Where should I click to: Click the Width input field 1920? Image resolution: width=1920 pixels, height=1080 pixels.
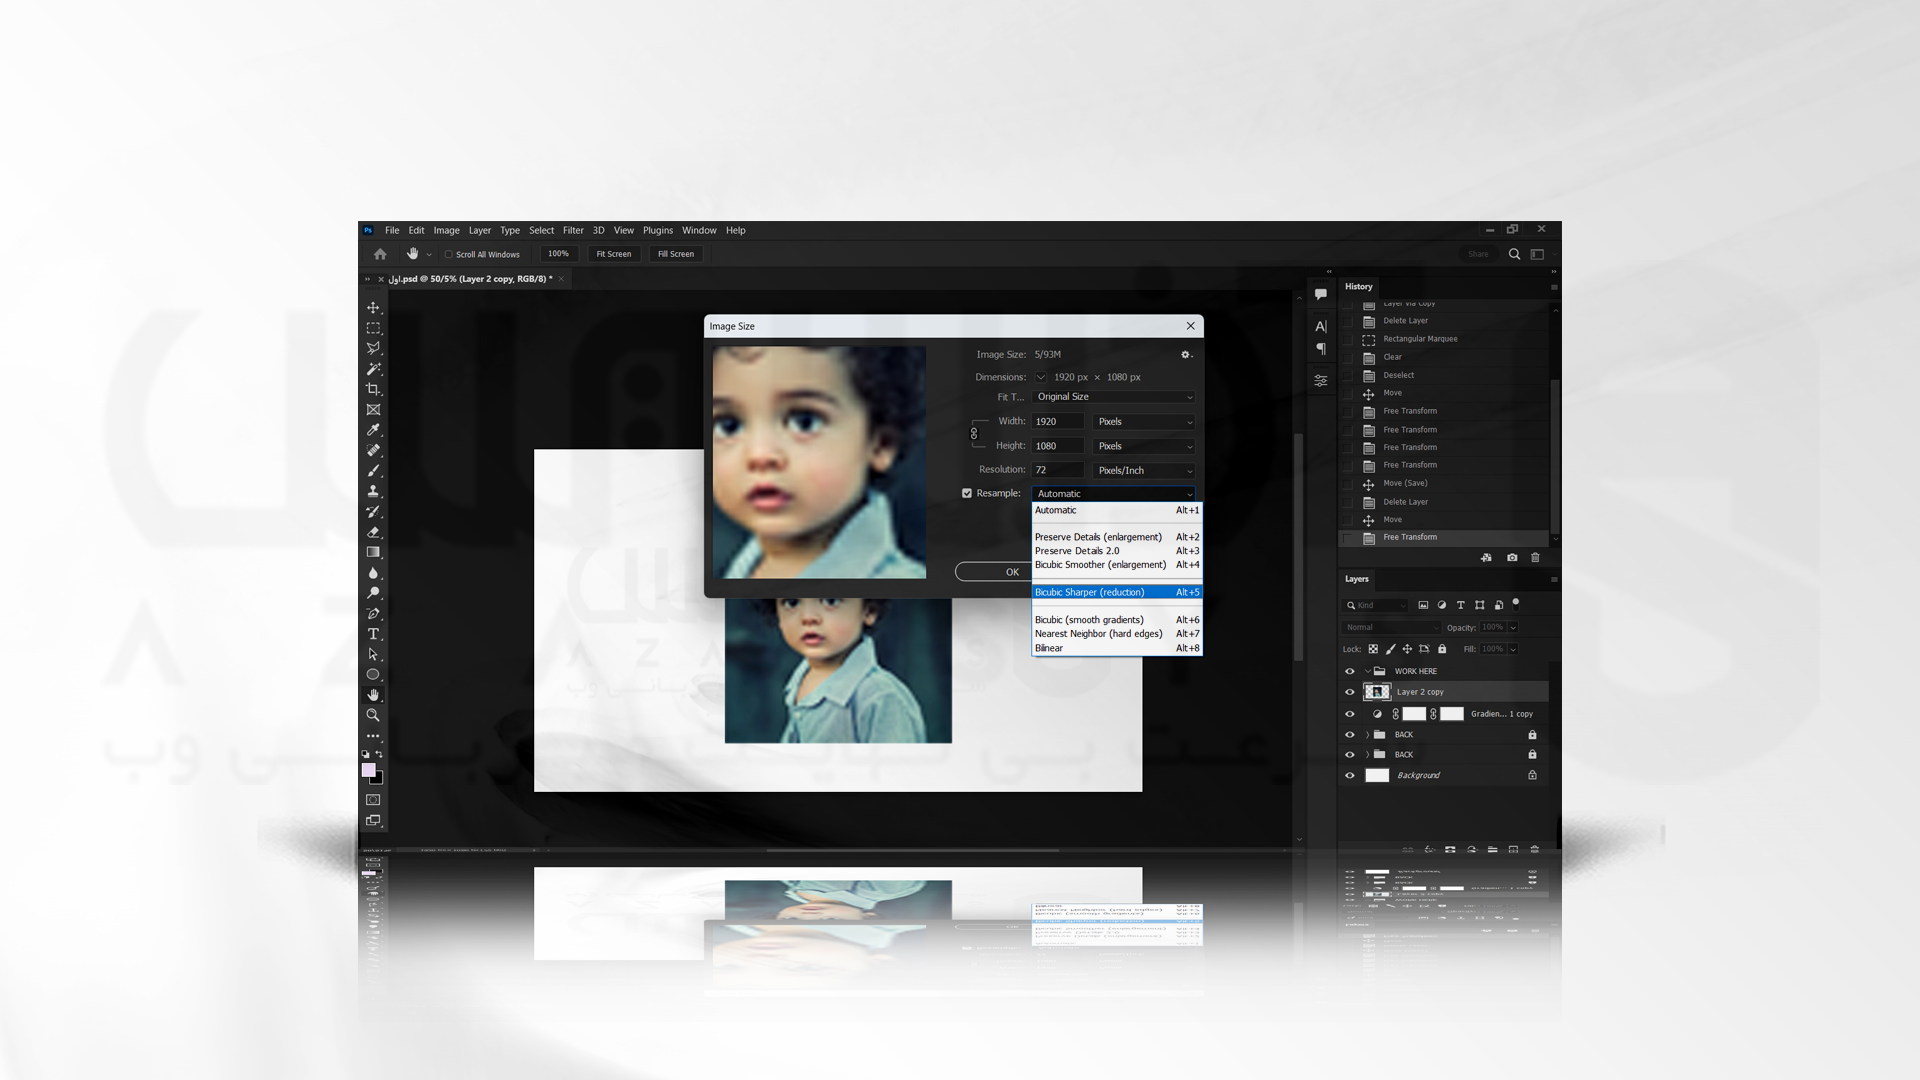coord(1058,422)
